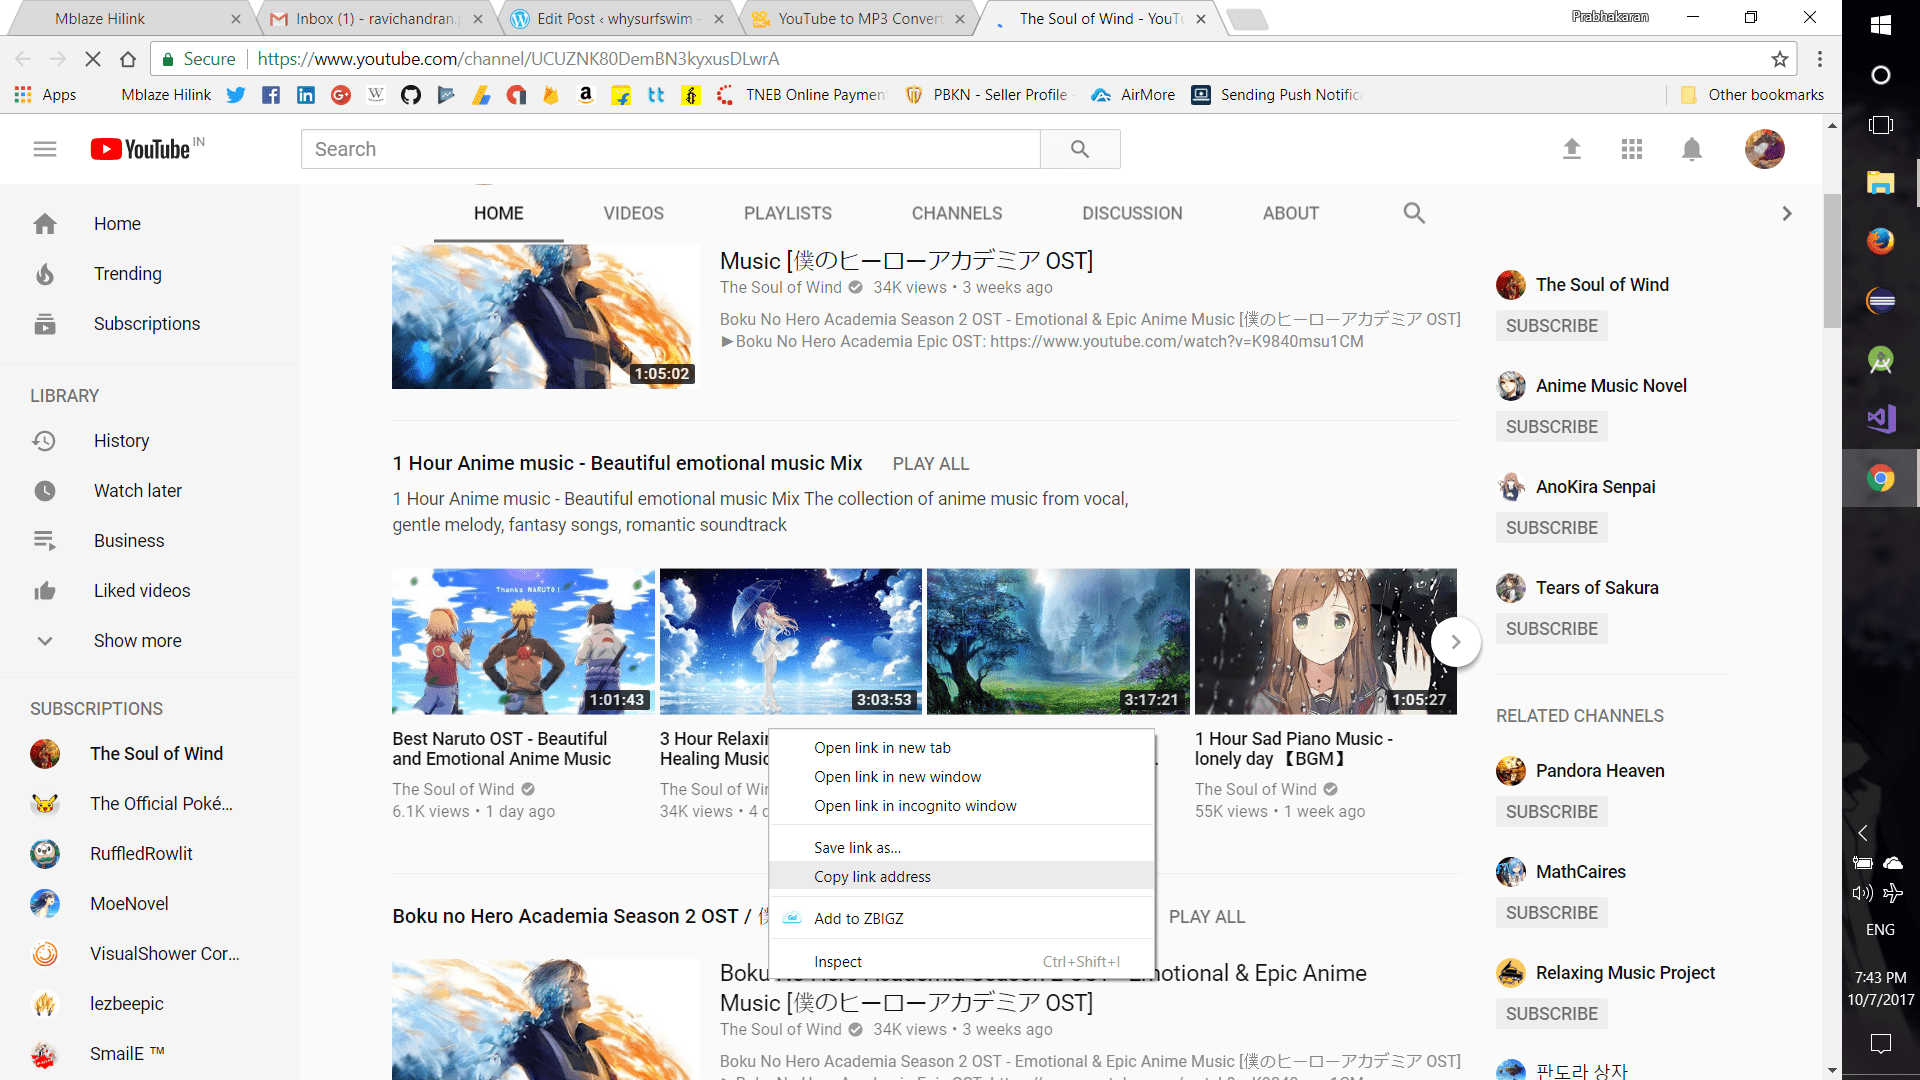Click the bookmark star in address bar

click(x=1779, y=59)
